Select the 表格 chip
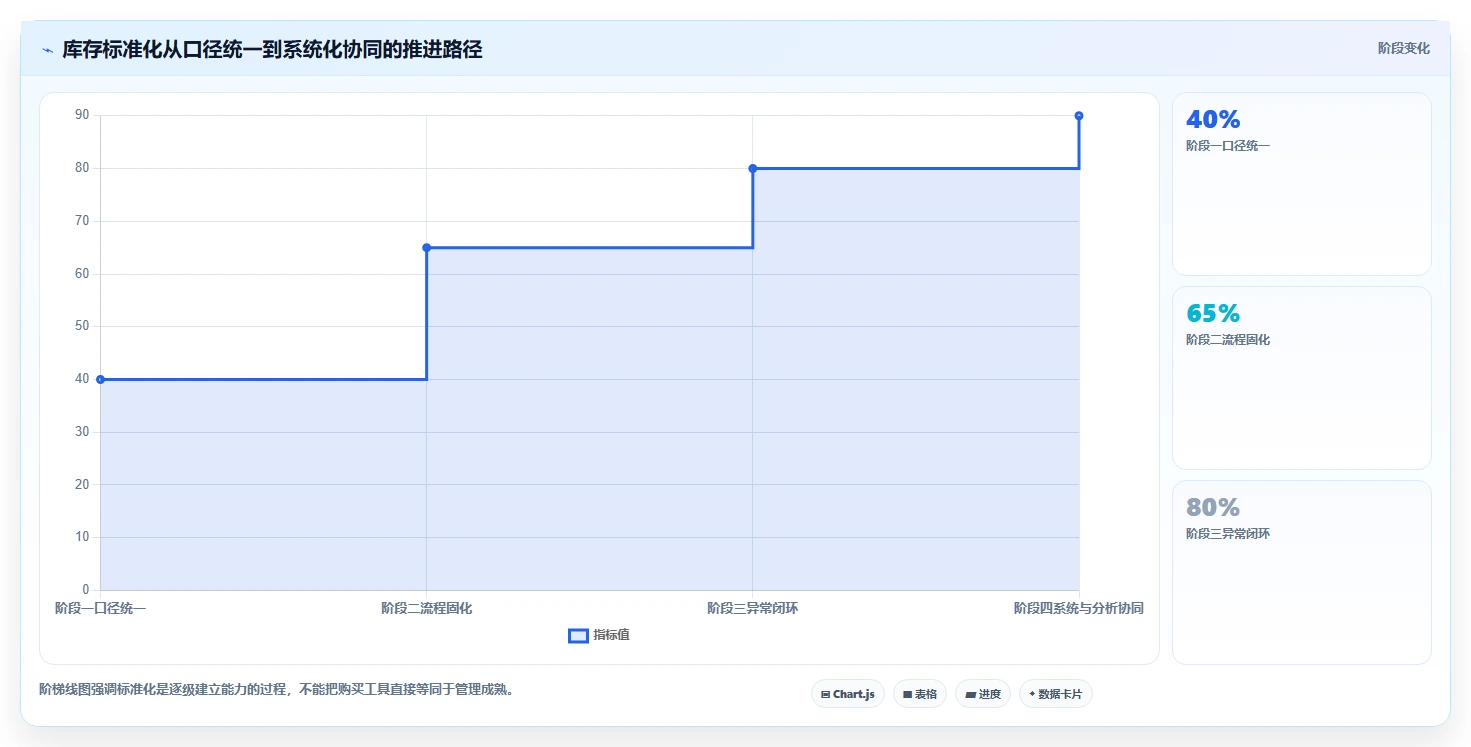The width and height of the screenshot is (1471, 747). 920,694
